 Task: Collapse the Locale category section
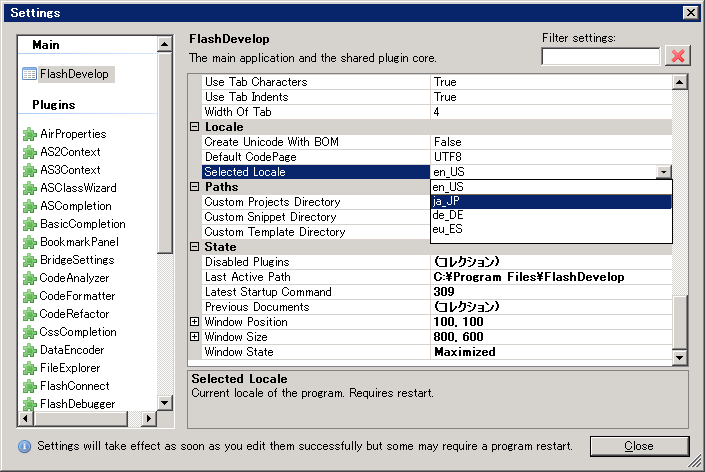click(195, 127)
